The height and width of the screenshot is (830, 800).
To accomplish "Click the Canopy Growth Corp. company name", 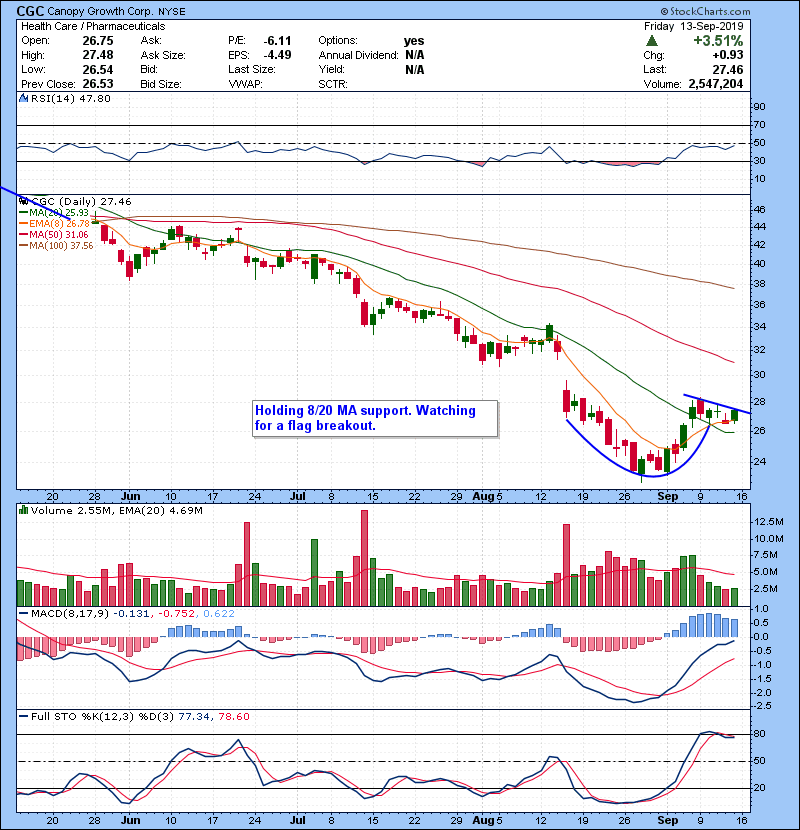I will [x=101, y=11].
